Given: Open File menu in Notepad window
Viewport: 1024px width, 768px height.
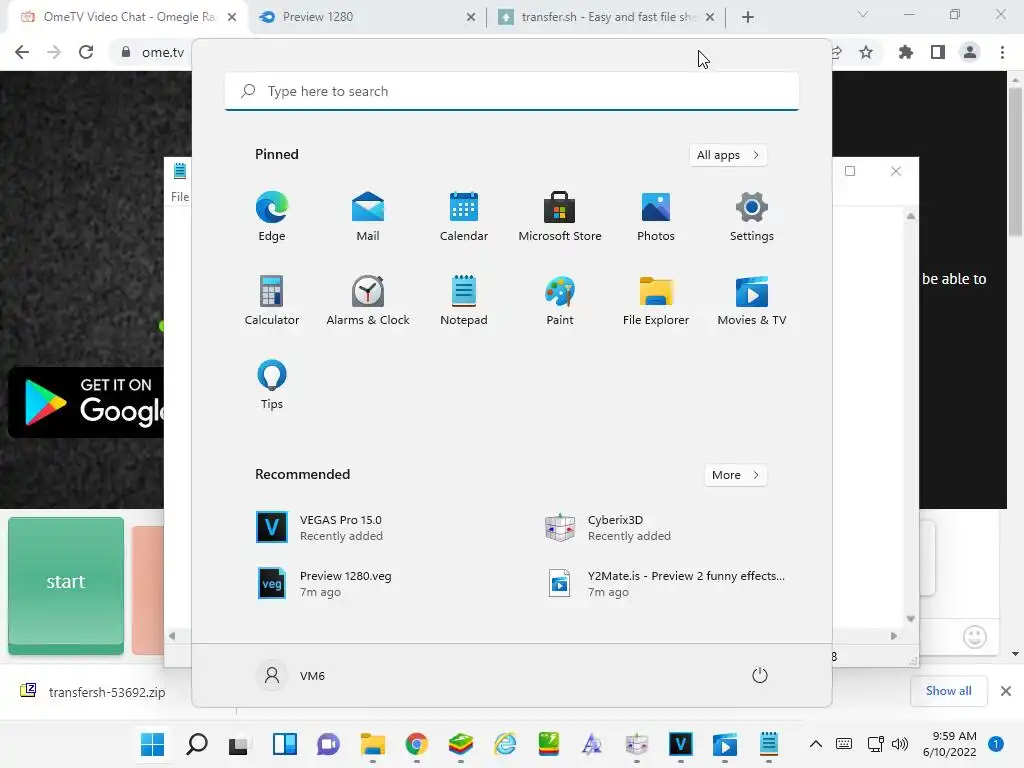Looking at the screenshot, I should coord(180,197).
